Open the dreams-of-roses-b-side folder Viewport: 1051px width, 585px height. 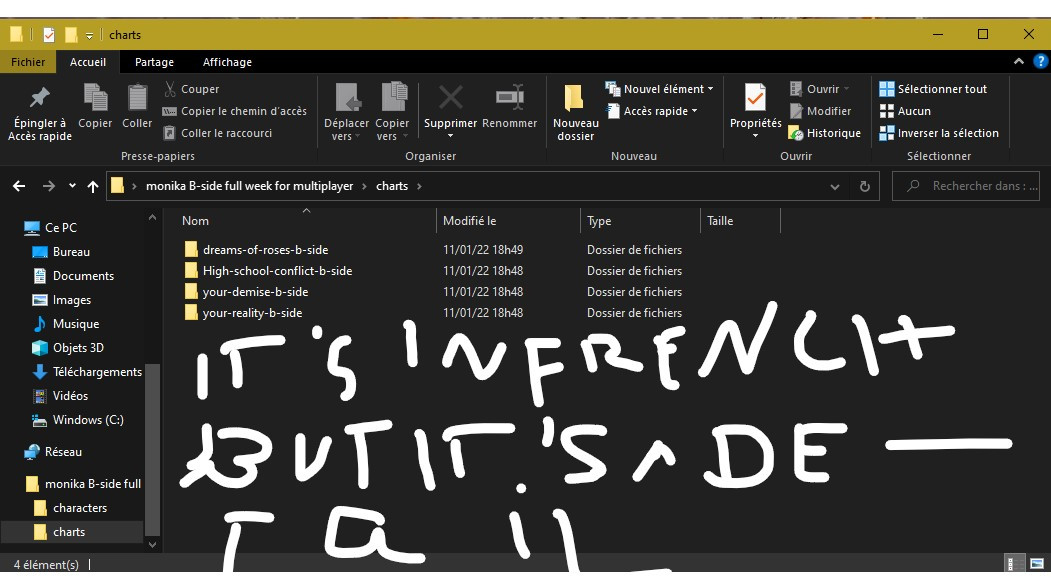click(x=265, y=250)
